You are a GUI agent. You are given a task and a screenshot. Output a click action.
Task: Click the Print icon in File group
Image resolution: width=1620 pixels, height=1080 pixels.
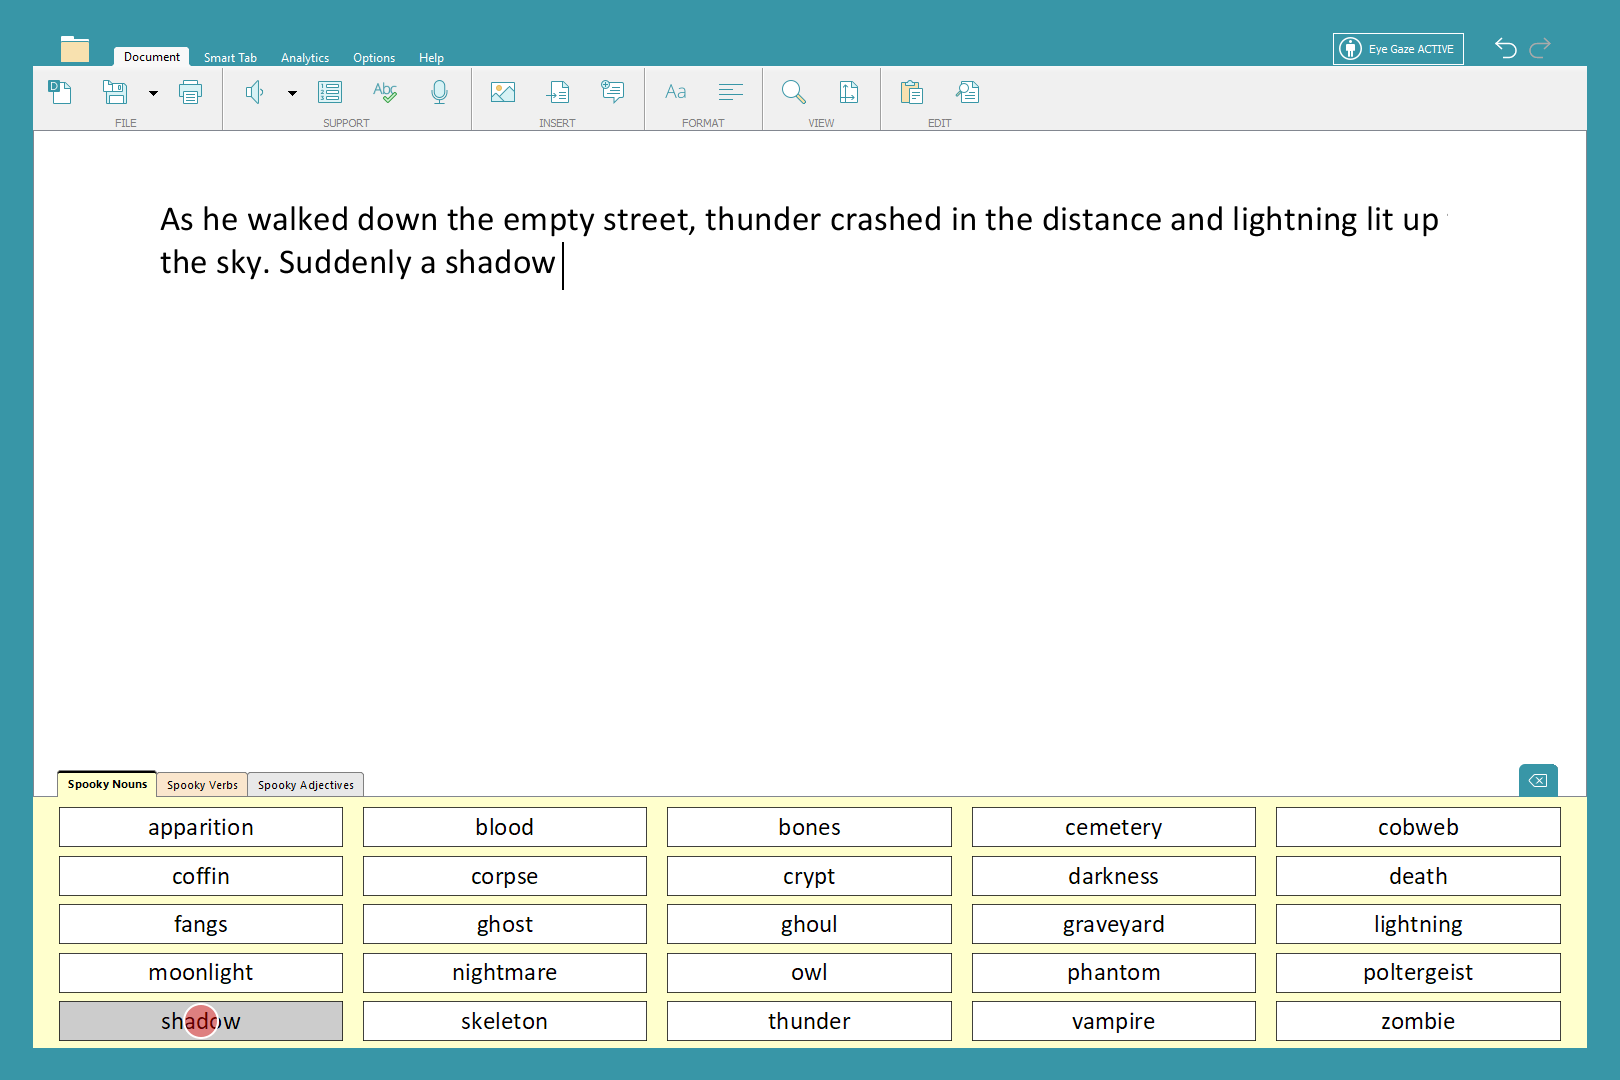[190, 93]
